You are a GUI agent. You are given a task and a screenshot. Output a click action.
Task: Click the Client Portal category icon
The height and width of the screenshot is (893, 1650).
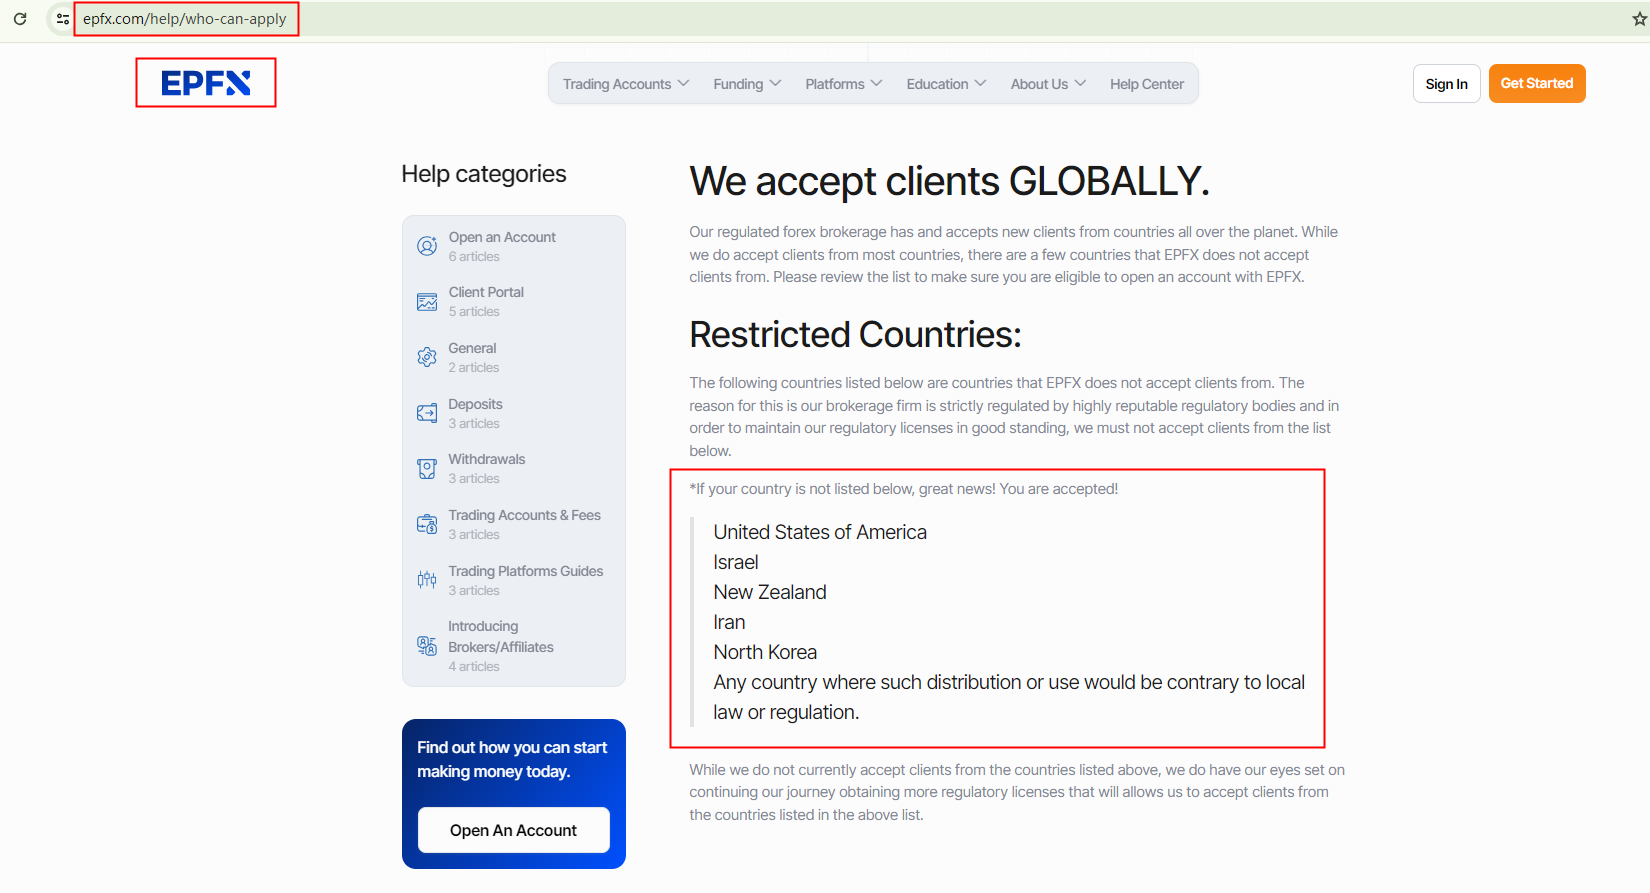pyautogui.click(x=427, y=302)
